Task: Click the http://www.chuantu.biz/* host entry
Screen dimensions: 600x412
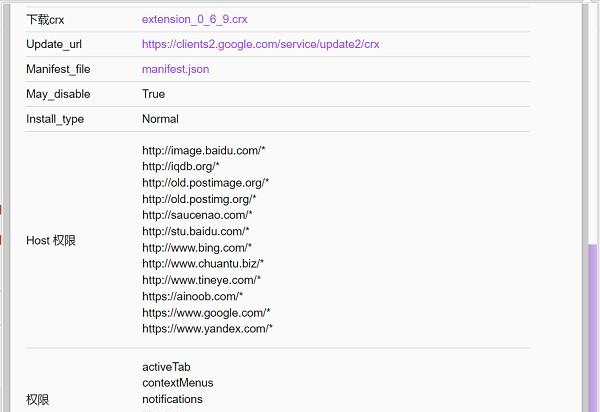Action: 203,263
